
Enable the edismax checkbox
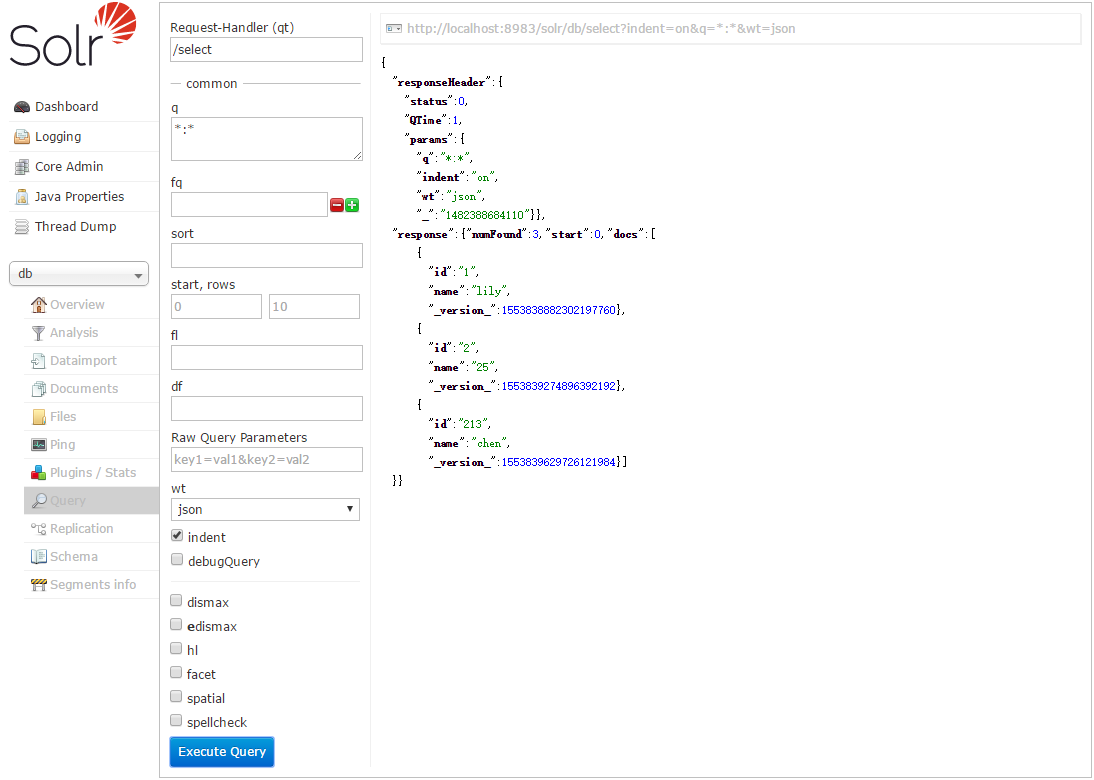coord(177,624)
